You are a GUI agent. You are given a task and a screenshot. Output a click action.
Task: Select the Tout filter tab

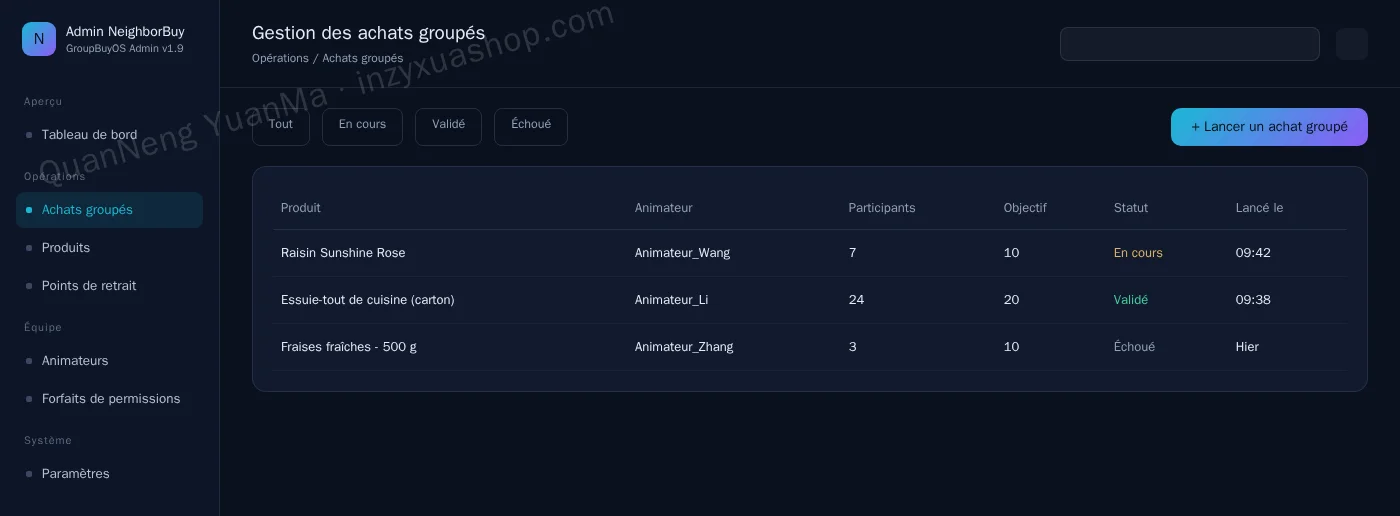point(281,127)
